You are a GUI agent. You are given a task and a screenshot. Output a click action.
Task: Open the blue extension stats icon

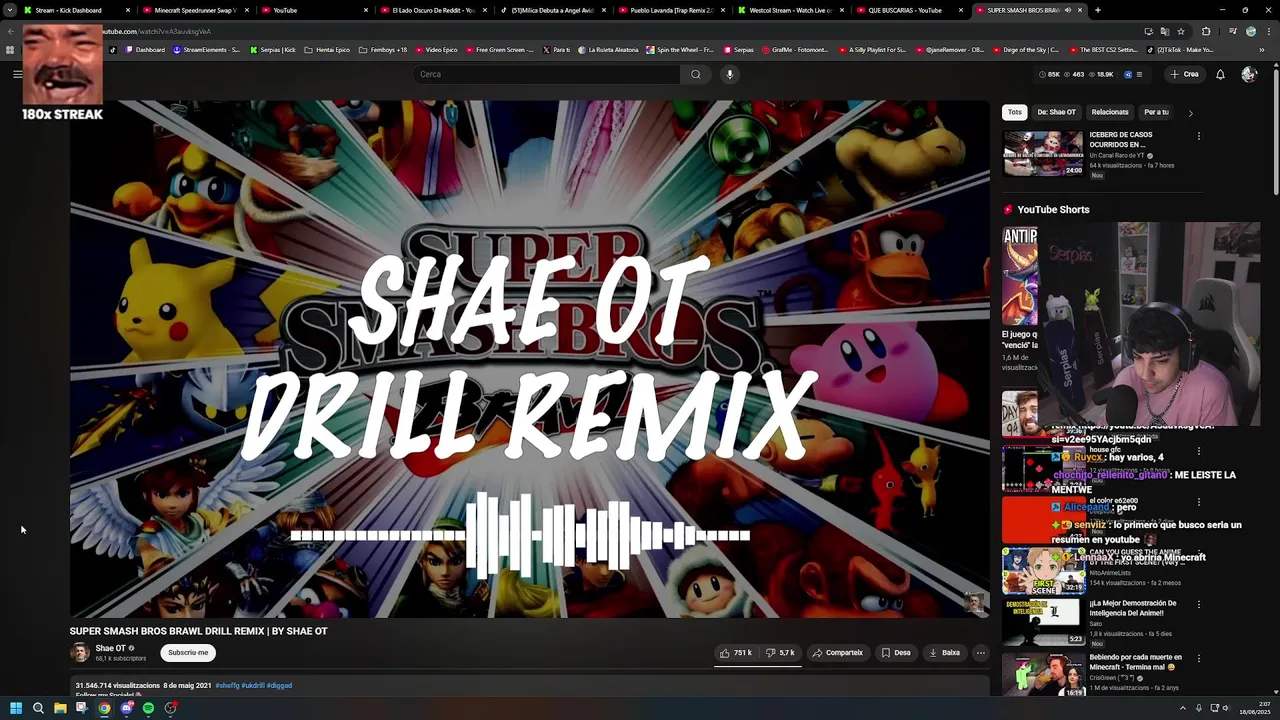click(x=1128, y=74)
